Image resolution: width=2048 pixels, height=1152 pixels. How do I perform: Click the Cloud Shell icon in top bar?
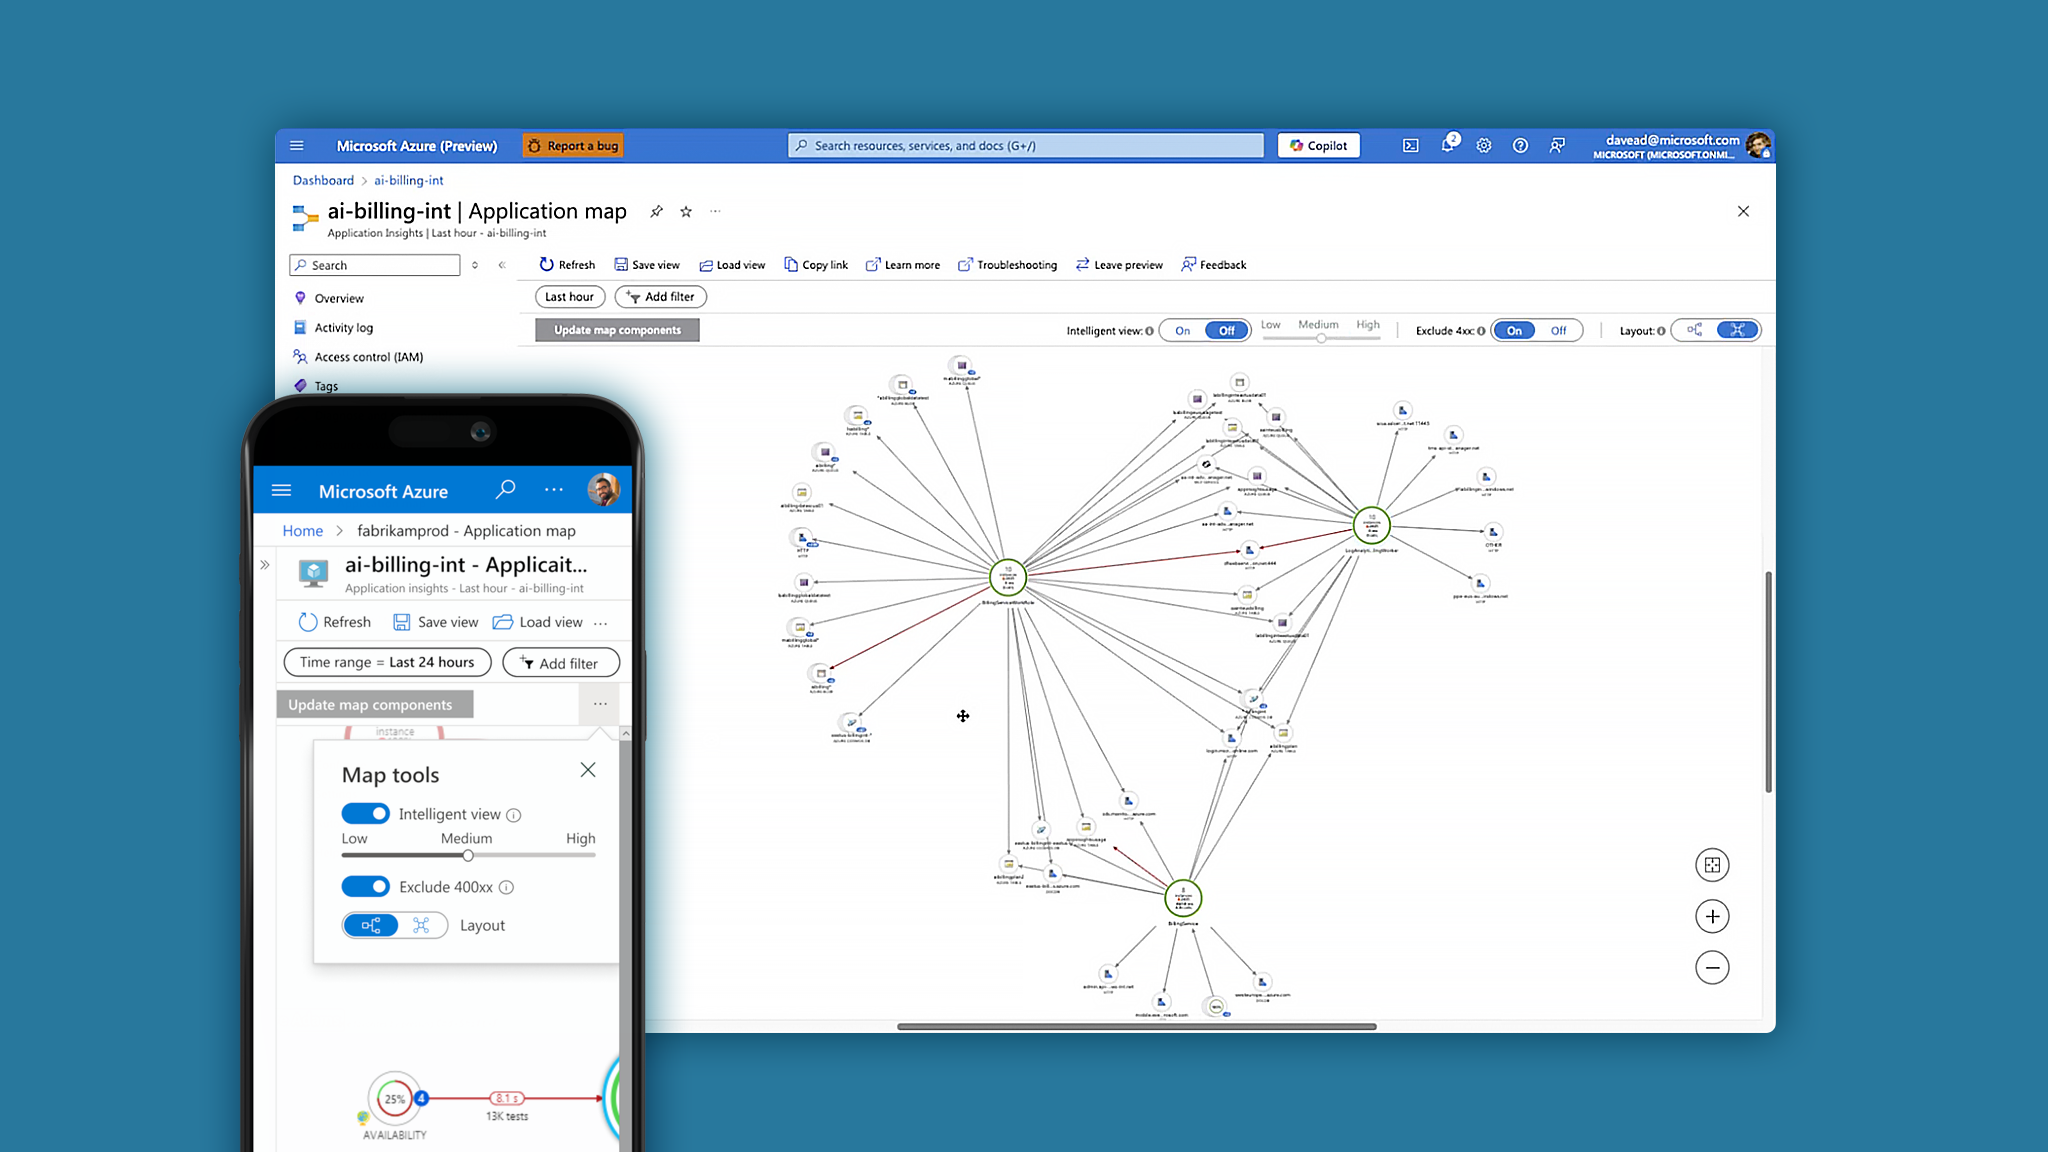click(x=1410, y=146)
